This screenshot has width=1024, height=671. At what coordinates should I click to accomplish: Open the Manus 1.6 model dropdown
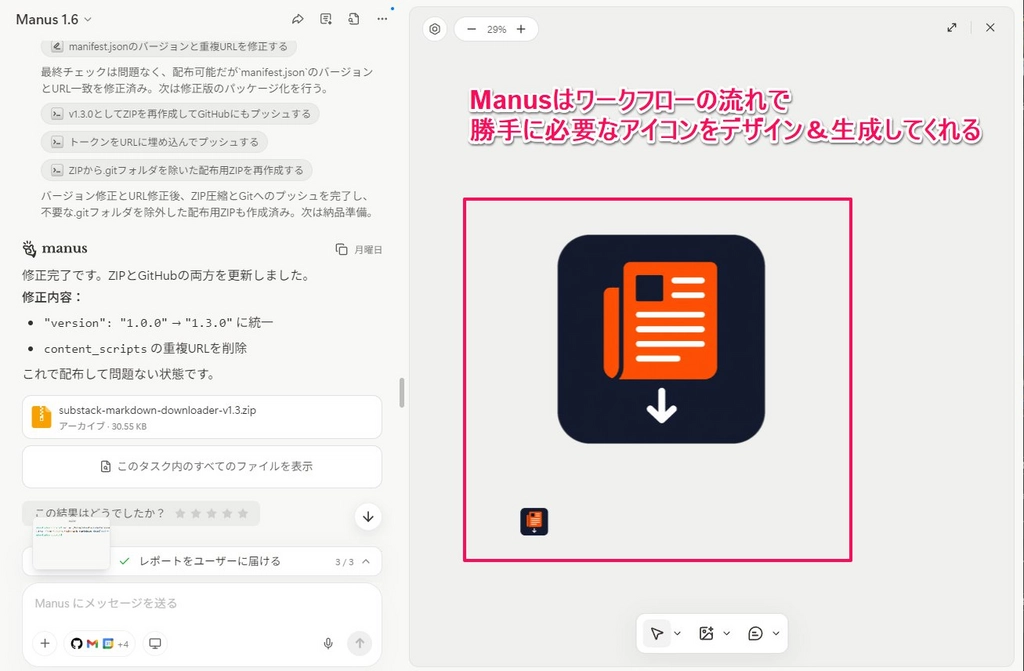click(54, 20)
